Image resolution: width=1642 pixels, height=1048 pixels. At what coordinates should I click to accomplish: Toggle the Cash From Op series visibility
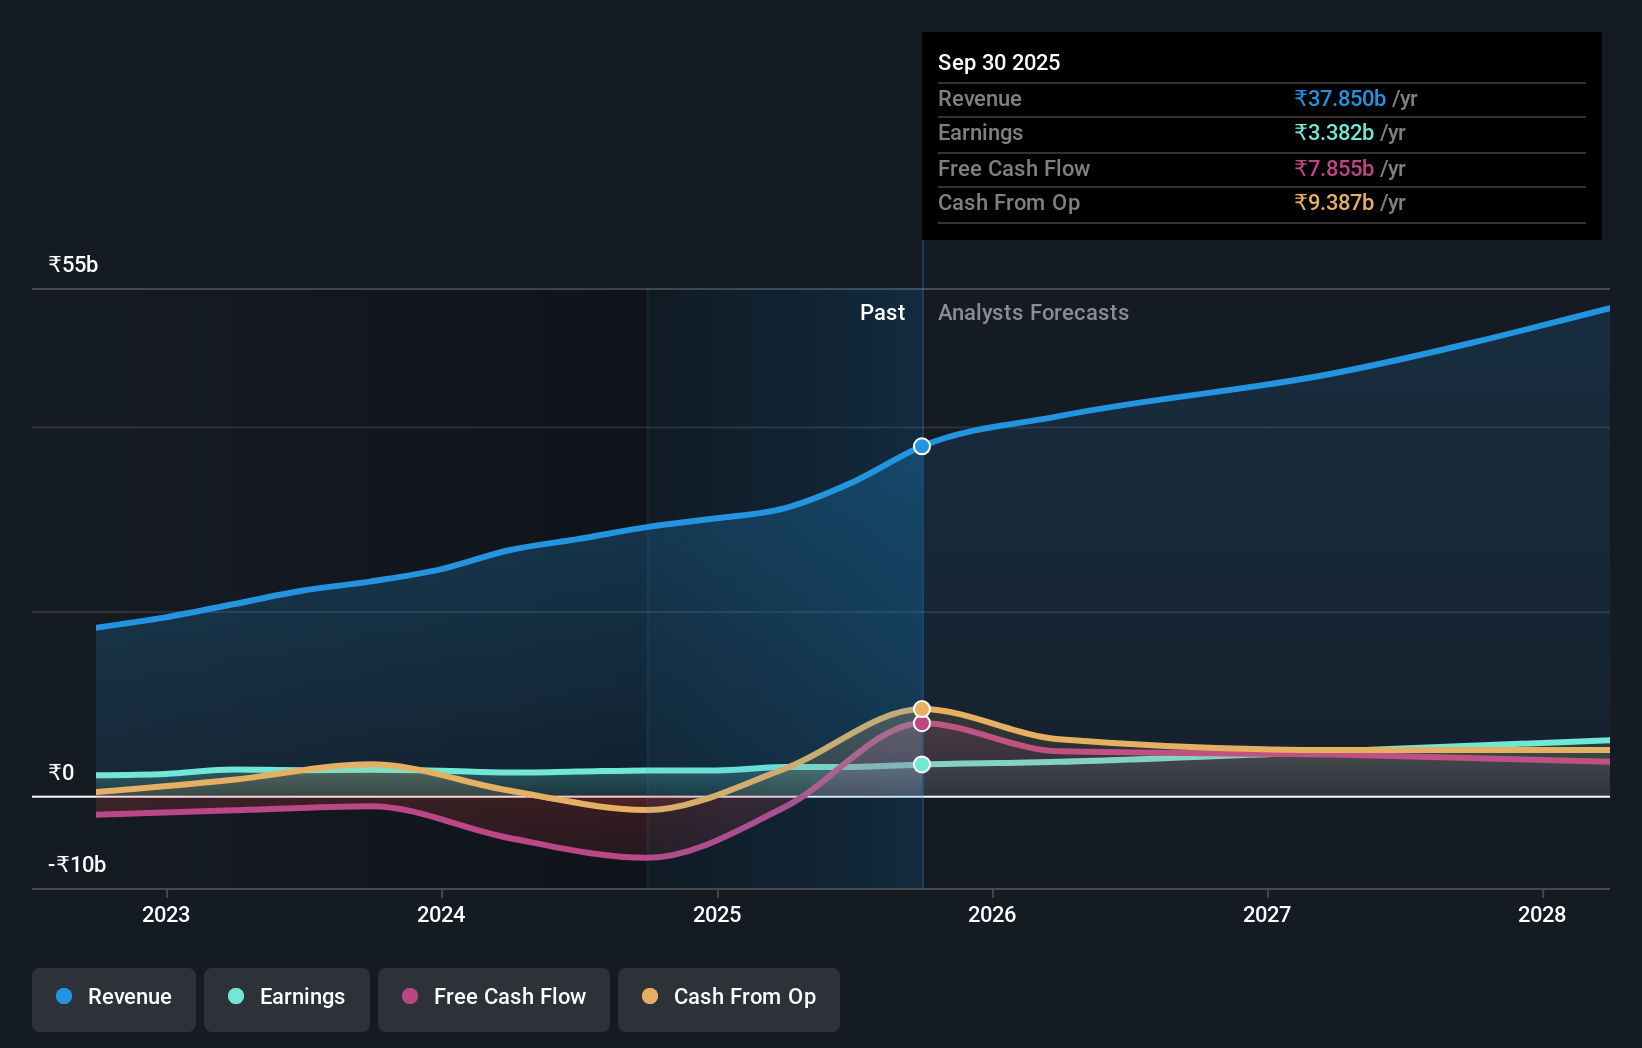pyautogui.click(x=728, y=997)
